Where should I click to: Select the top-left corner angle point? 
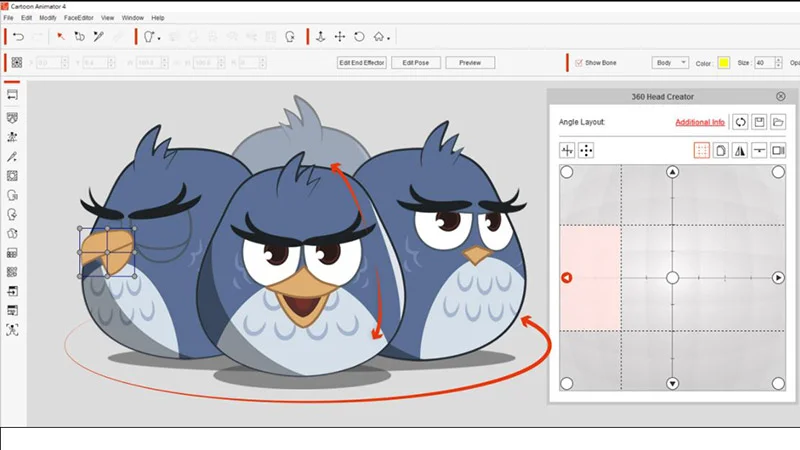(567, 172)
